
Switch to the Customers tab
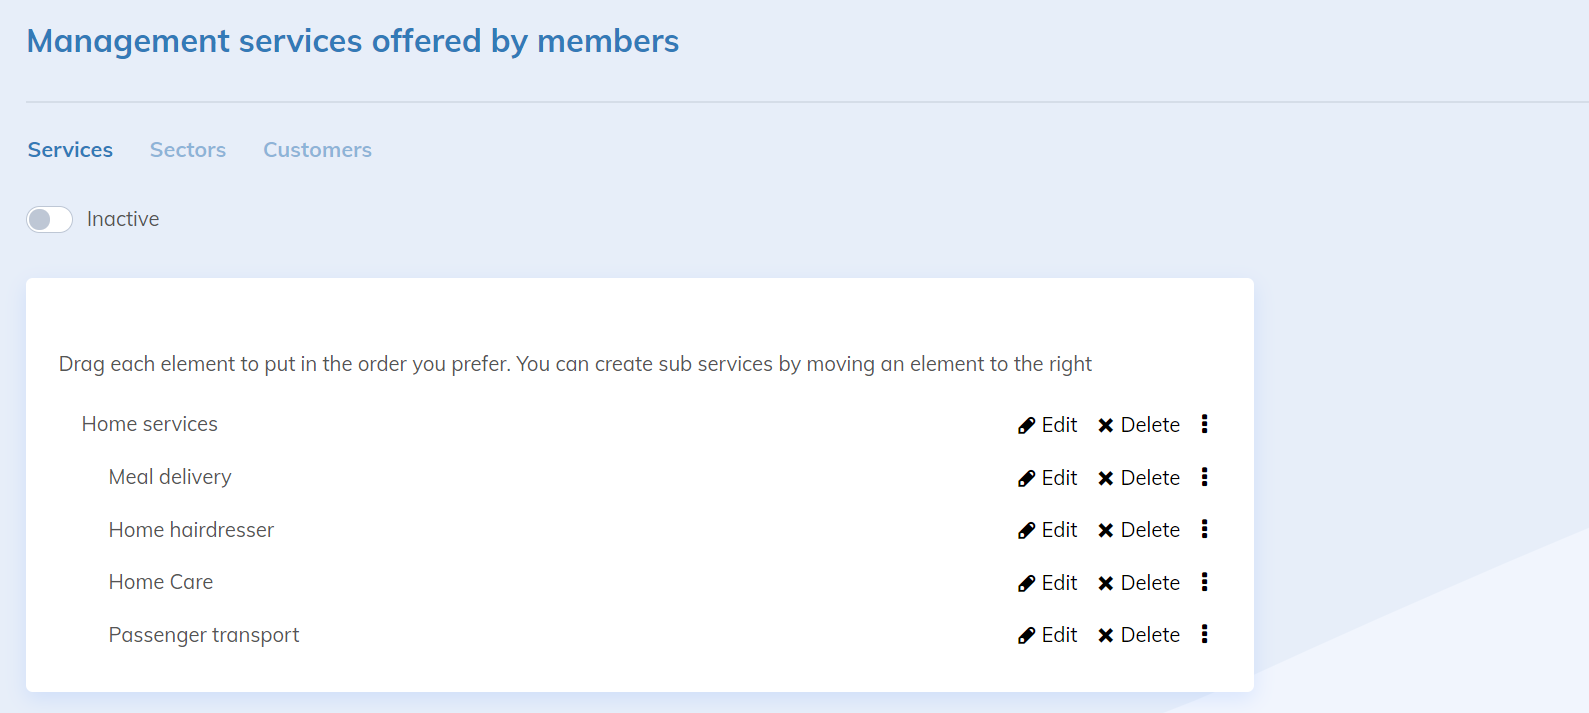317,150
